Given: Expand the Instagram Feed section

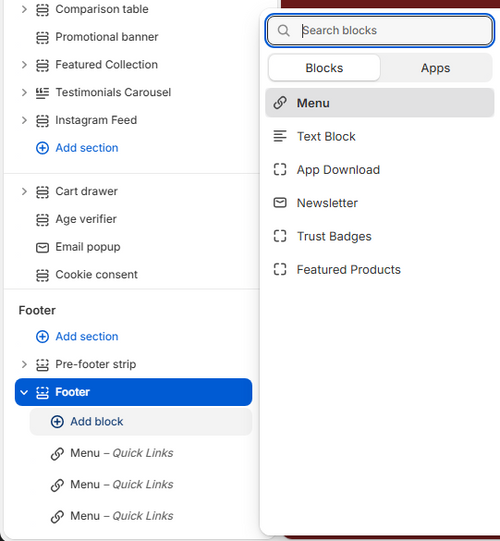Looking at the screenshot, I should click(x=24, y=120).
